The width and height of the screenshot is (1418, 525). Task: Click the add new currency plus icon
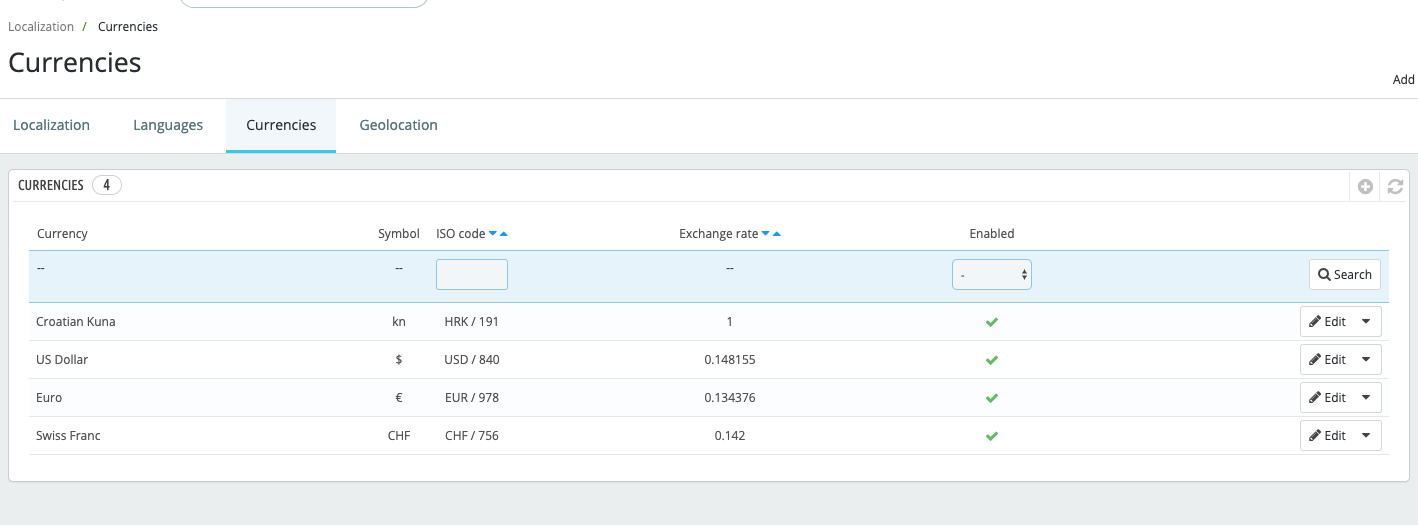coord(1365,186)
